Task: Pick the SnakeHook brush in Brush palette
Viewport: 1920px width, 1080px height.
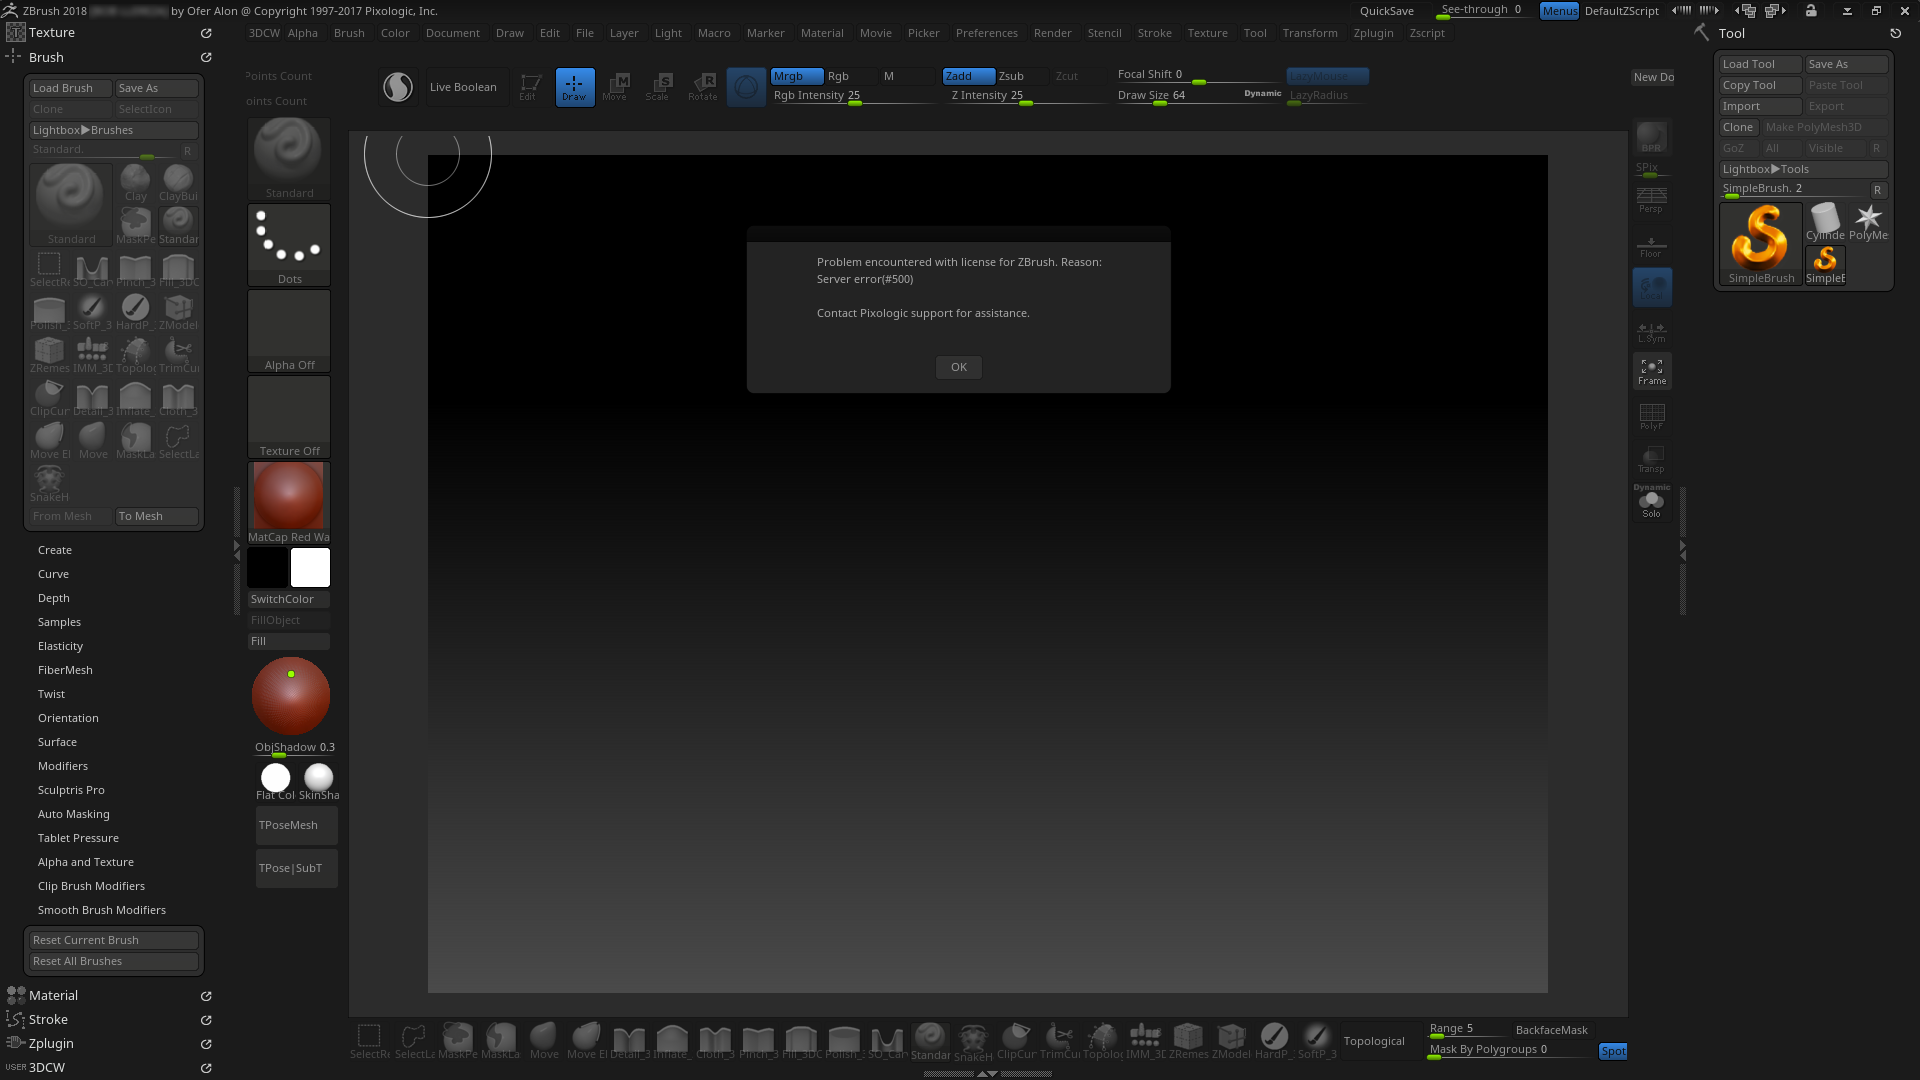Action: 49,484
